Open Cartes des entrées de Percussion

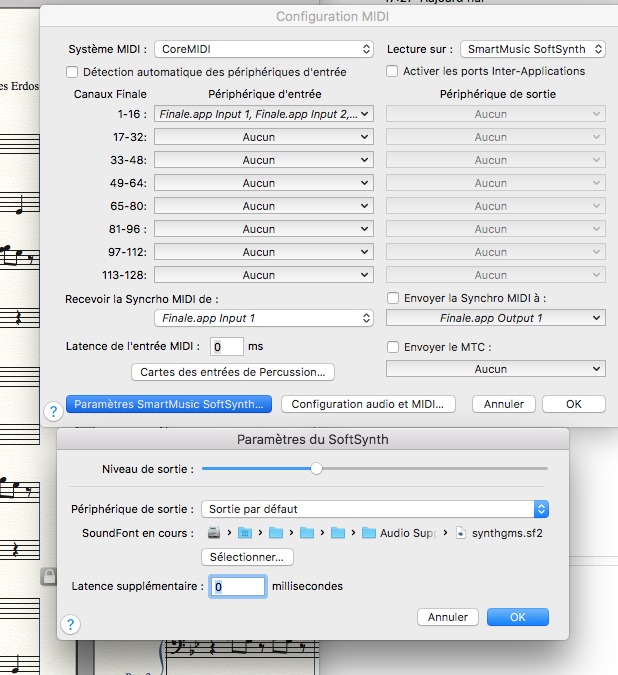pos(232,372)
